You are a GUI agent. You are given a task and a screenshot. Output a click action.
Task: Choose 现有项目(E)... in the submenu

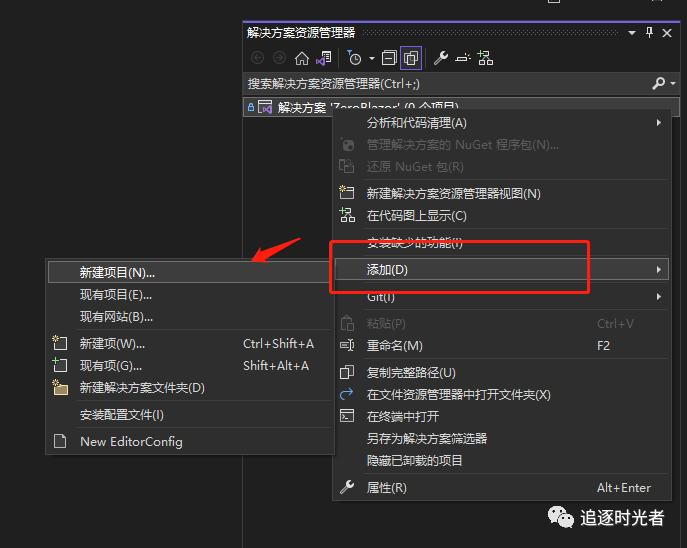[116, 295]
